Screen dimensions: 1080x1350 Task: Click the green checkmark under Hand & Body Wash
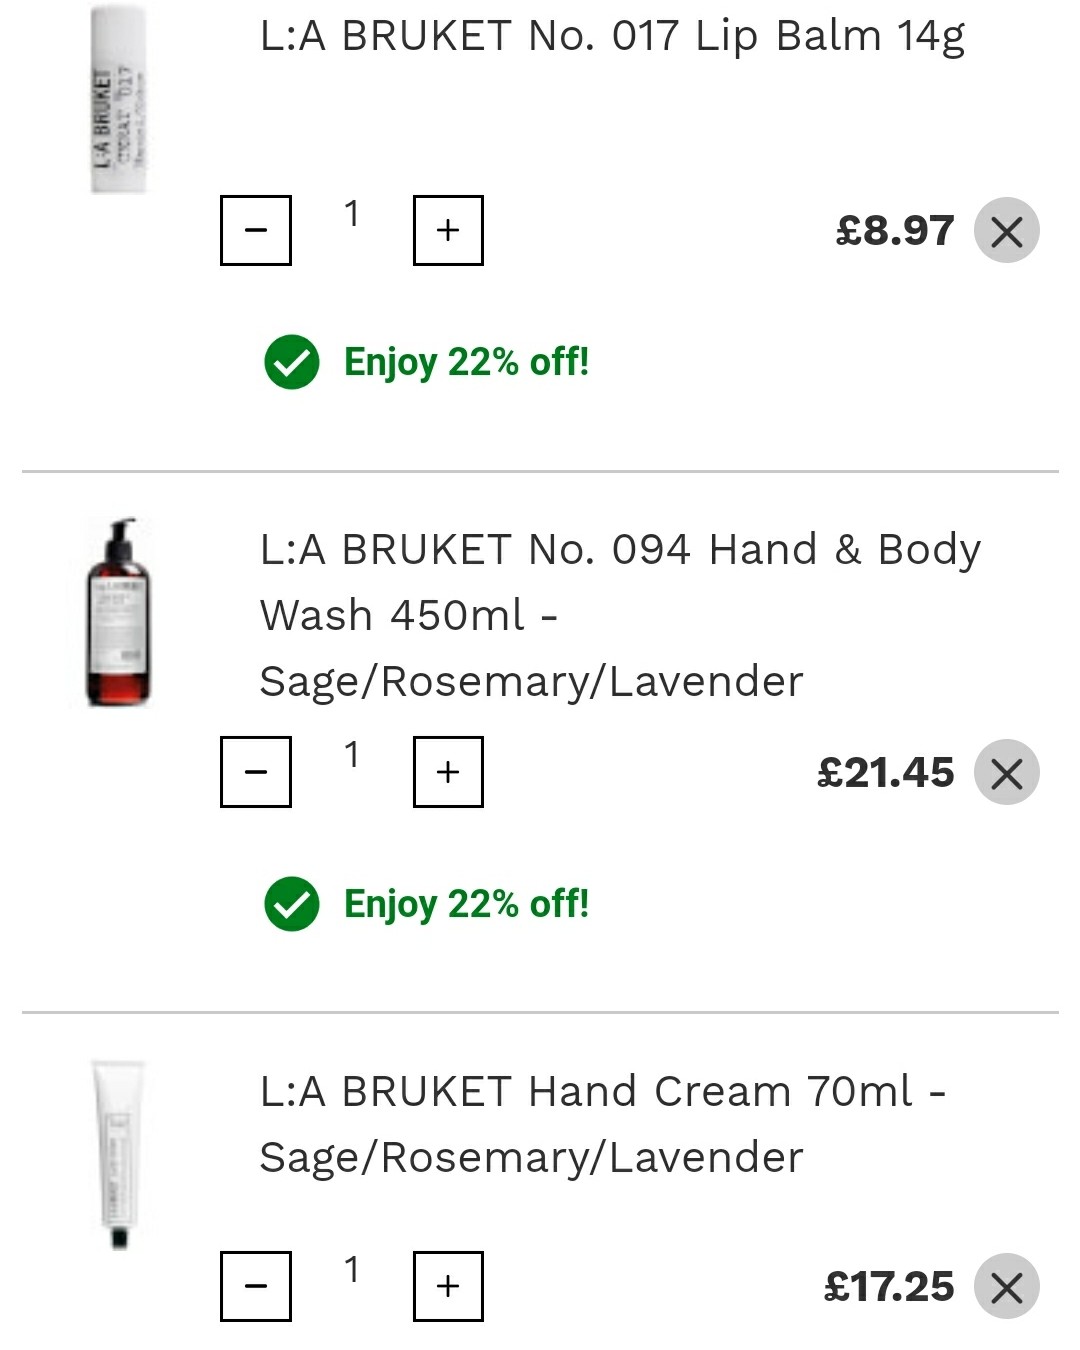point(292,904)
